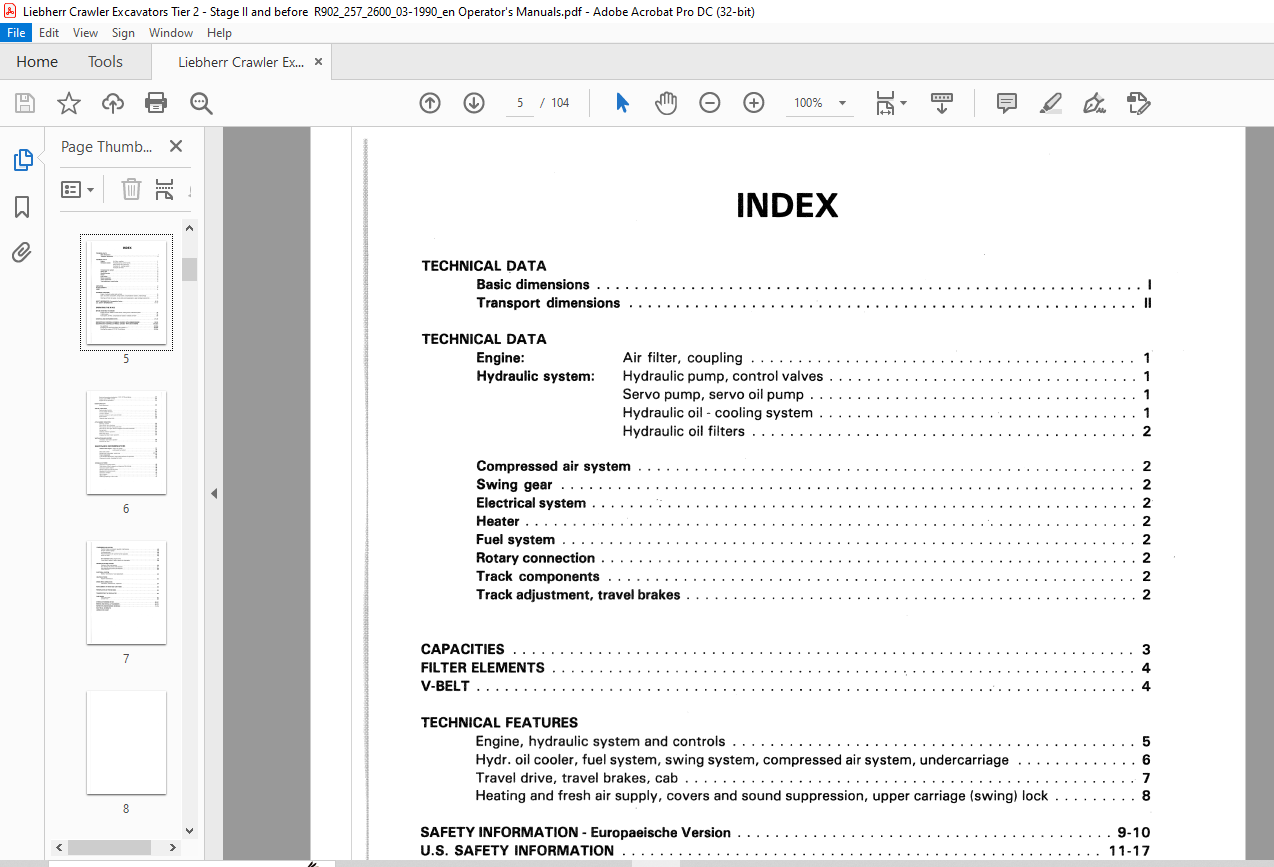Collapse the navigation pane with arrow

[x=213, y=493]
